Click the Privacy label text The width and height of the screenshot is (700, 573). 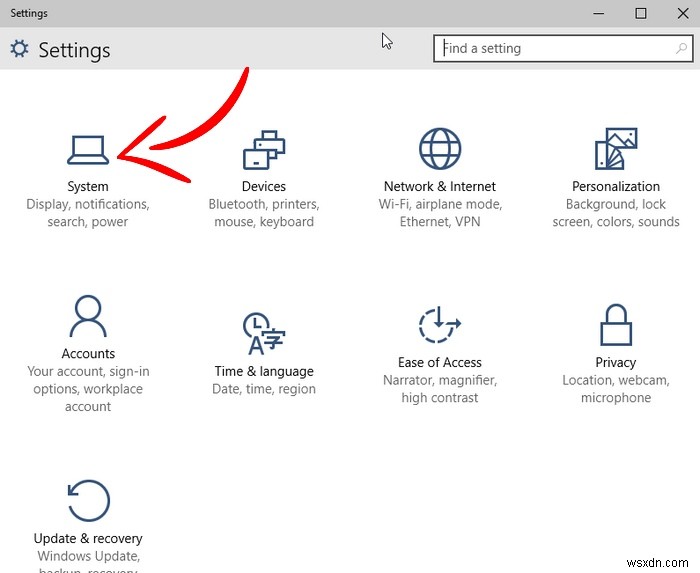[616, 362]
